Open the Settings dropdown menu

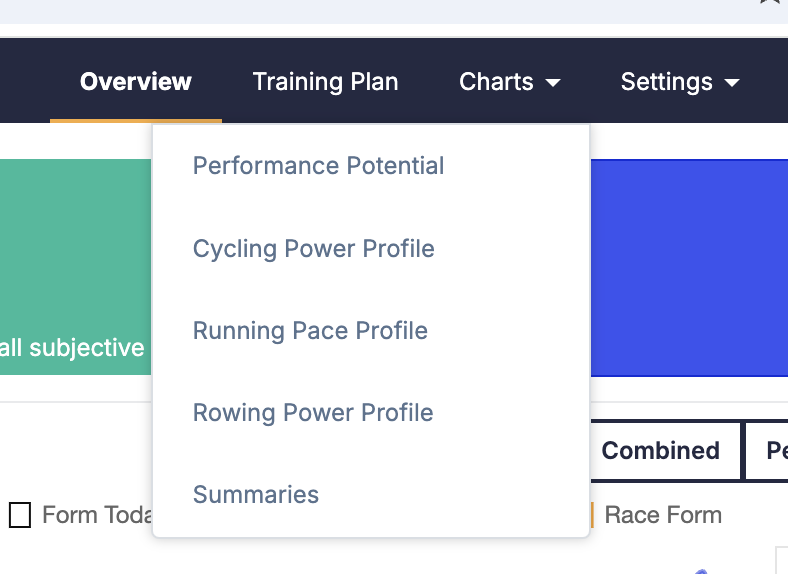coord(680,81)
